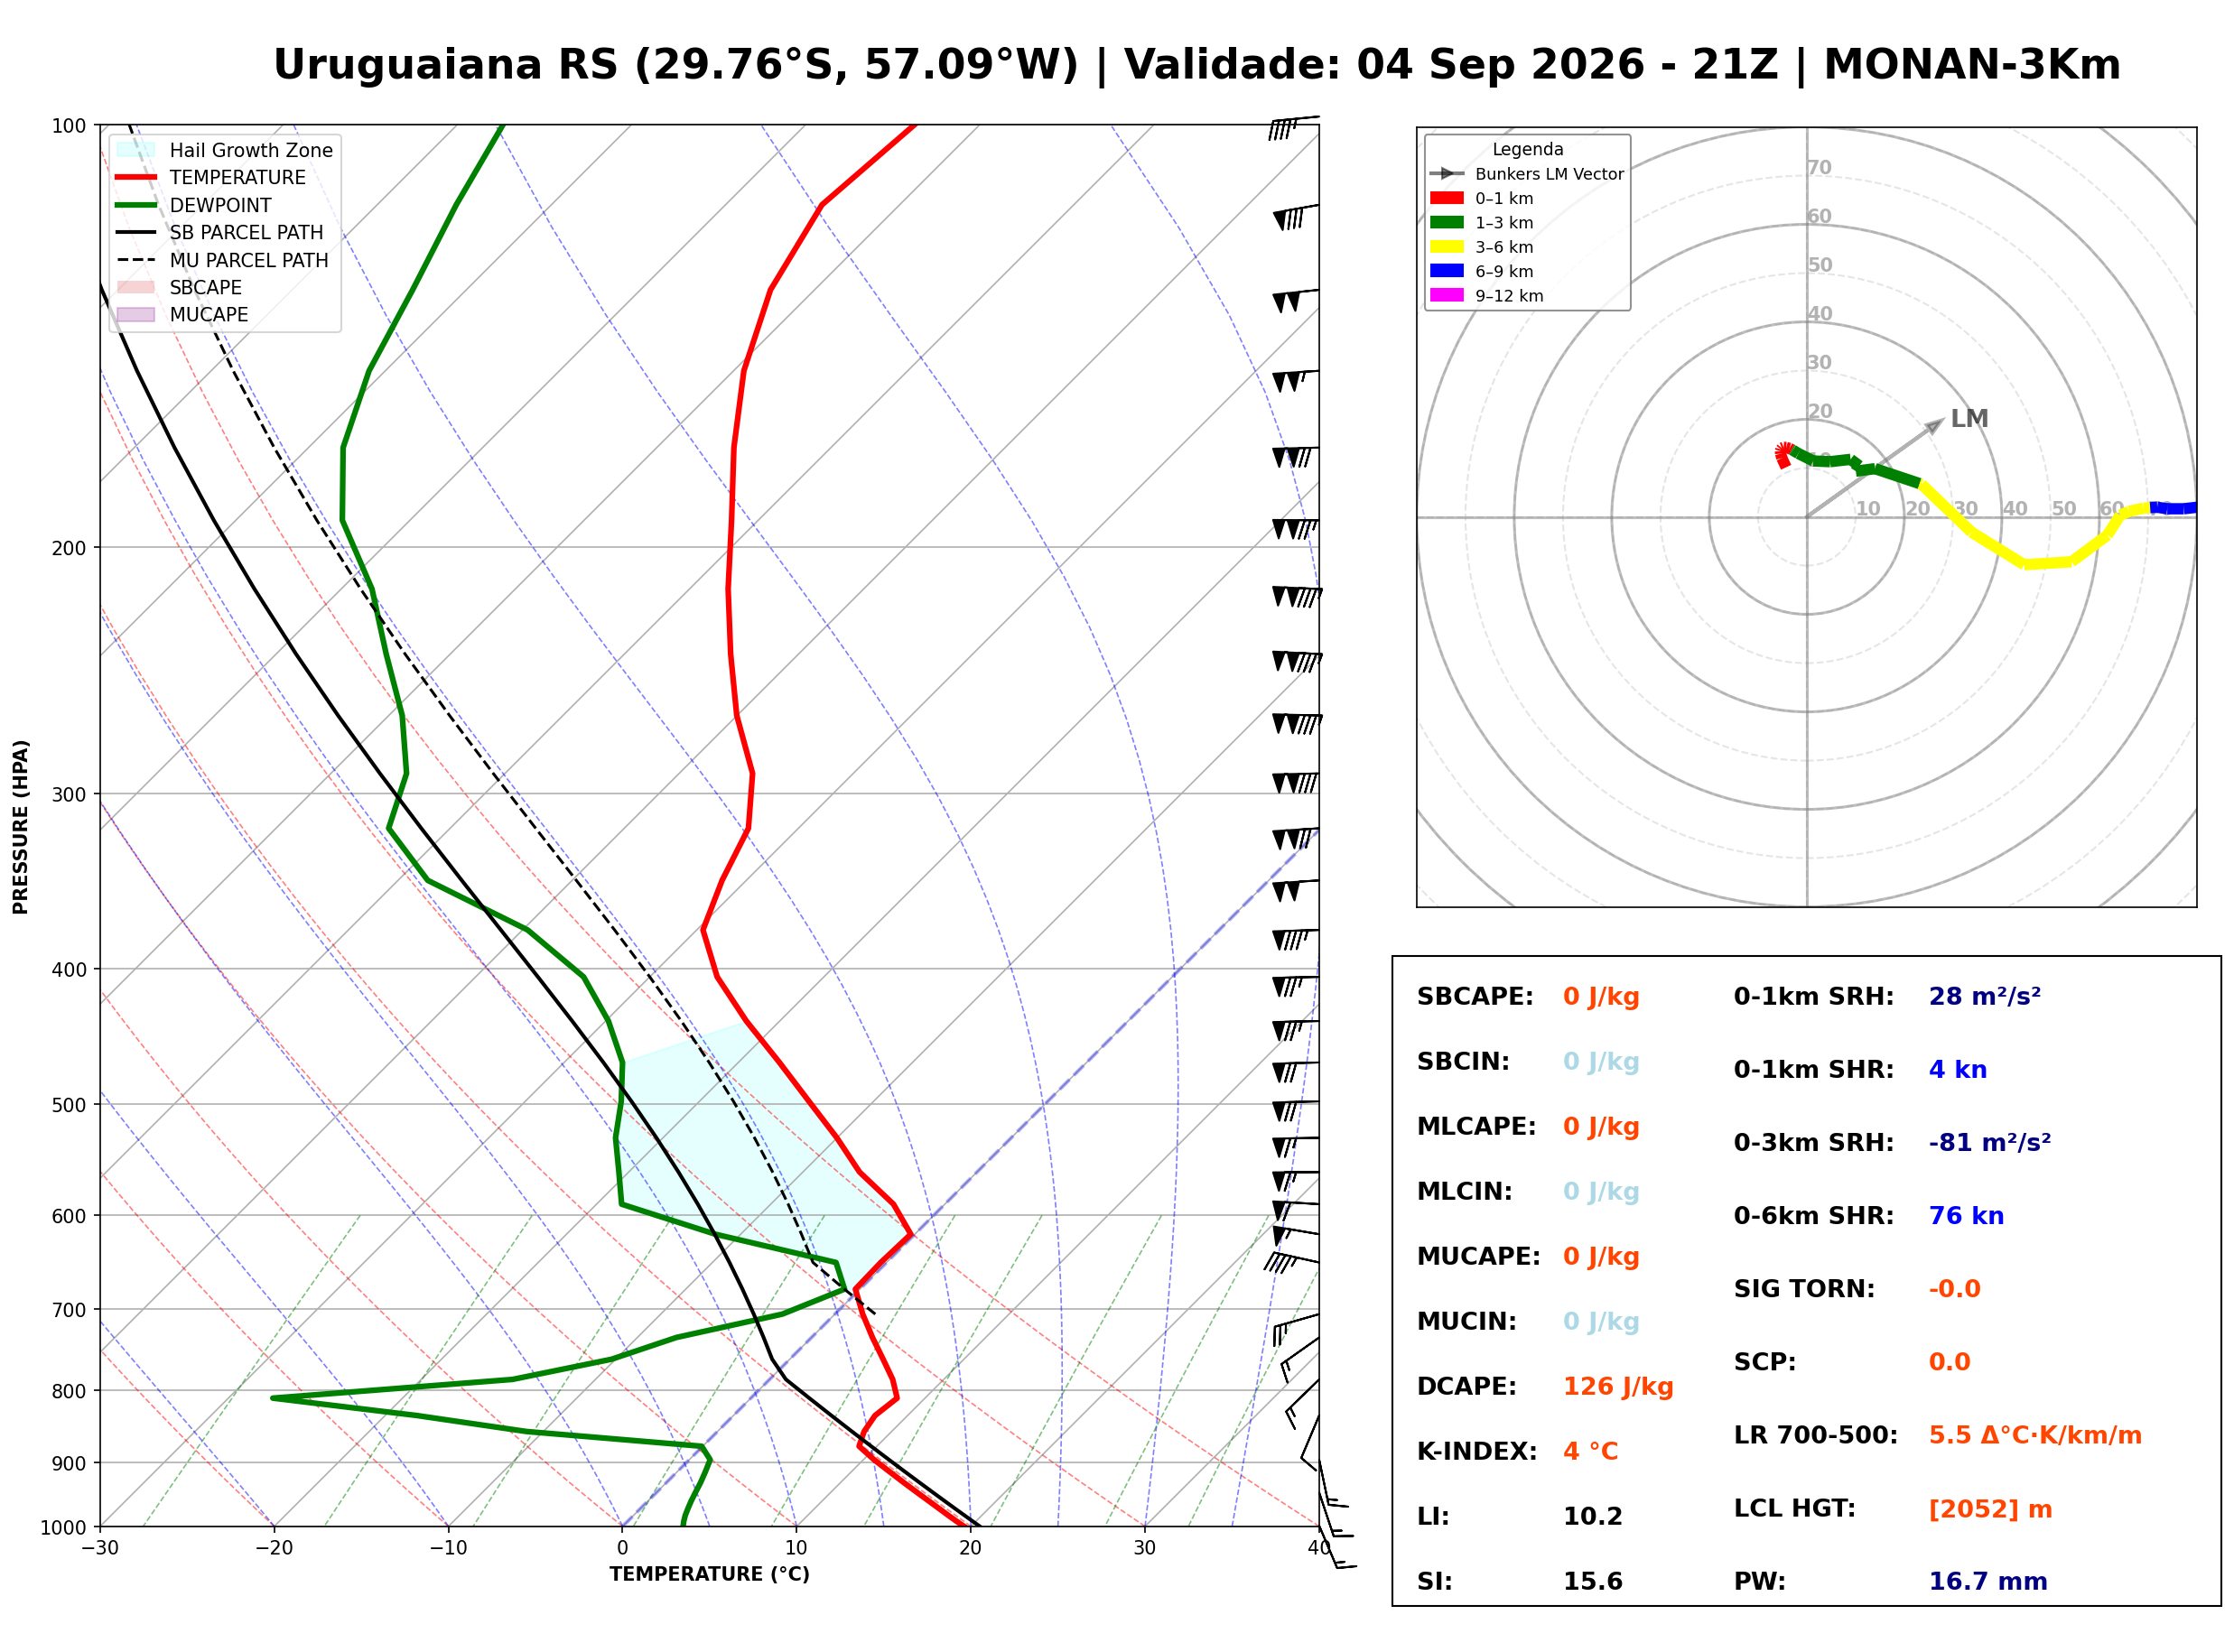Click the 0-6km SHR value 76 kn
Screen dimensions: 2234x1652
point(1966,1216)
